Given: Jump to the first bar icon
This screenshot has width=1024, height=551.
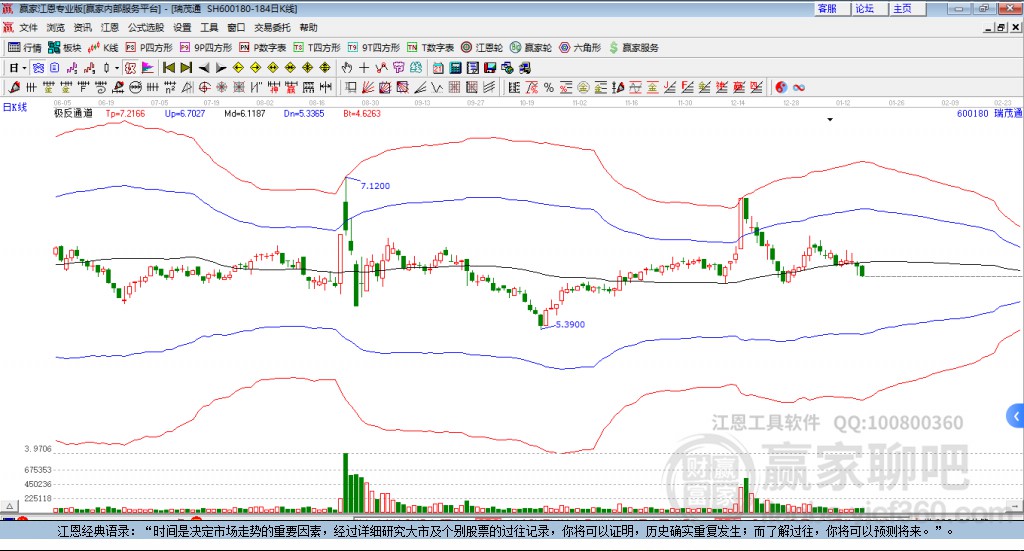Looking at the screenshot, I should (x=168, y=67).
